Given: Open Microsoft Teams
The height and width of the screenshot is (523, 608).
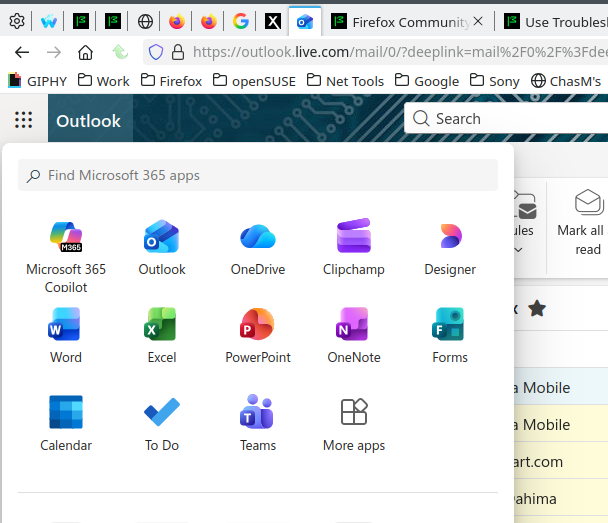Looking at the screenshot, I should [x=258, y=423].
